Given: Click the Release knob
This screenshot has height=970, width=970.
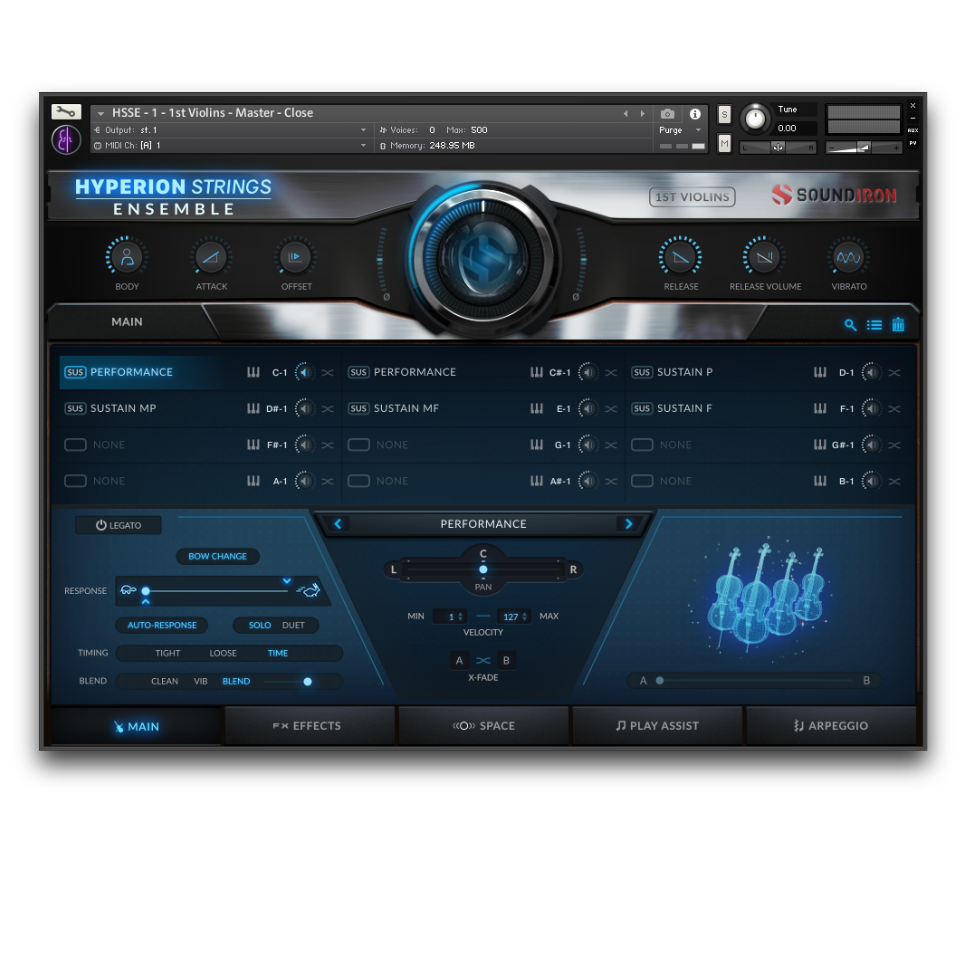Looking at the screenshot, I should 680,256.
